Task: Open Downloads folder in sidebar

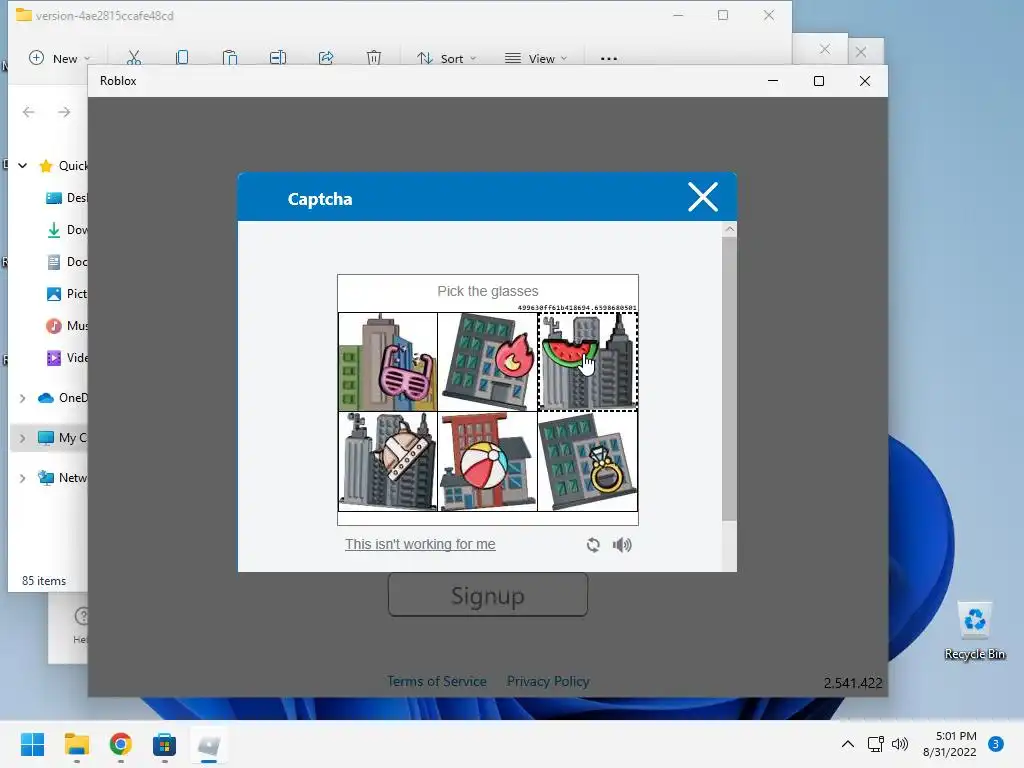Action: coord(66,230)
